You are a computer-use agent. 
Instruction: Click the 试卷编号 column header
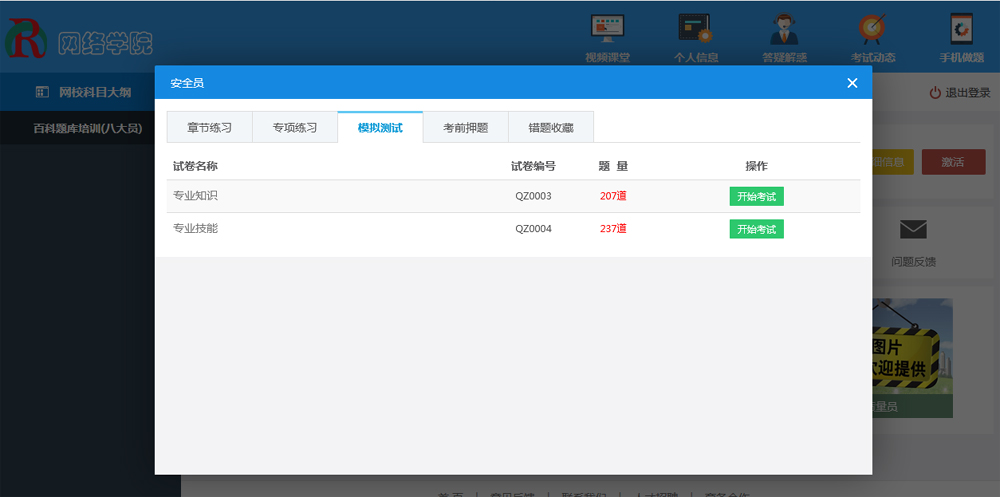[x=533, y=167]
